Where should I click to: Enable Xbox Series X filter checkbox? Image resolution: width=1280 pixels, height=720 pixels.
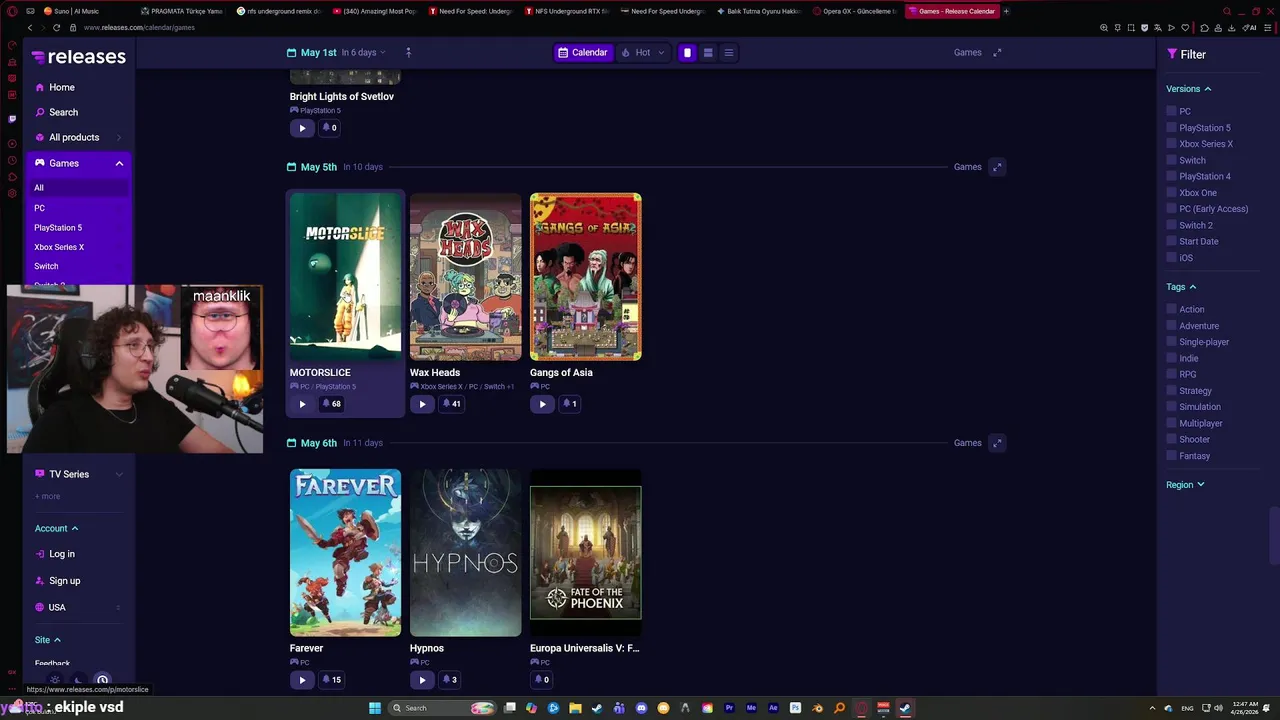click(x=1171, y=144)
